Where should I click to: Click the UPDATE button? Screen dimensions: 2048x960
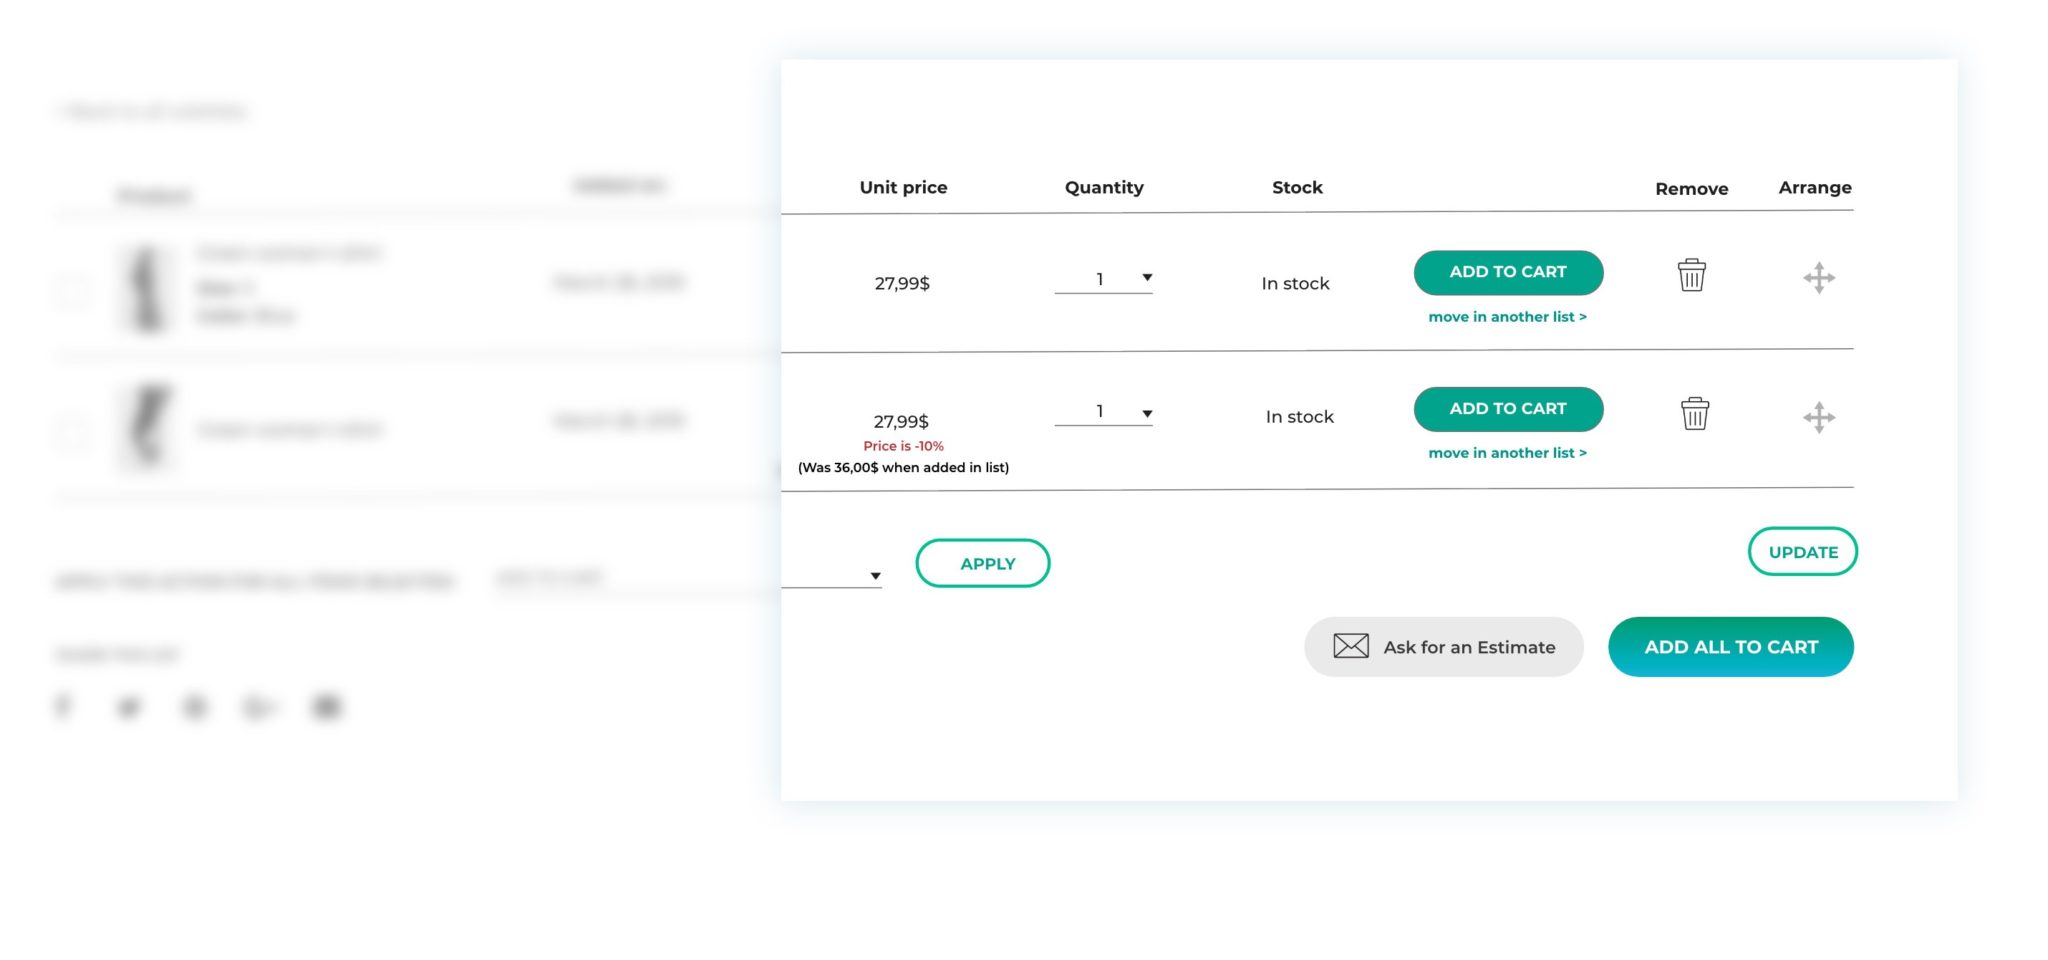click(1802, 551)
